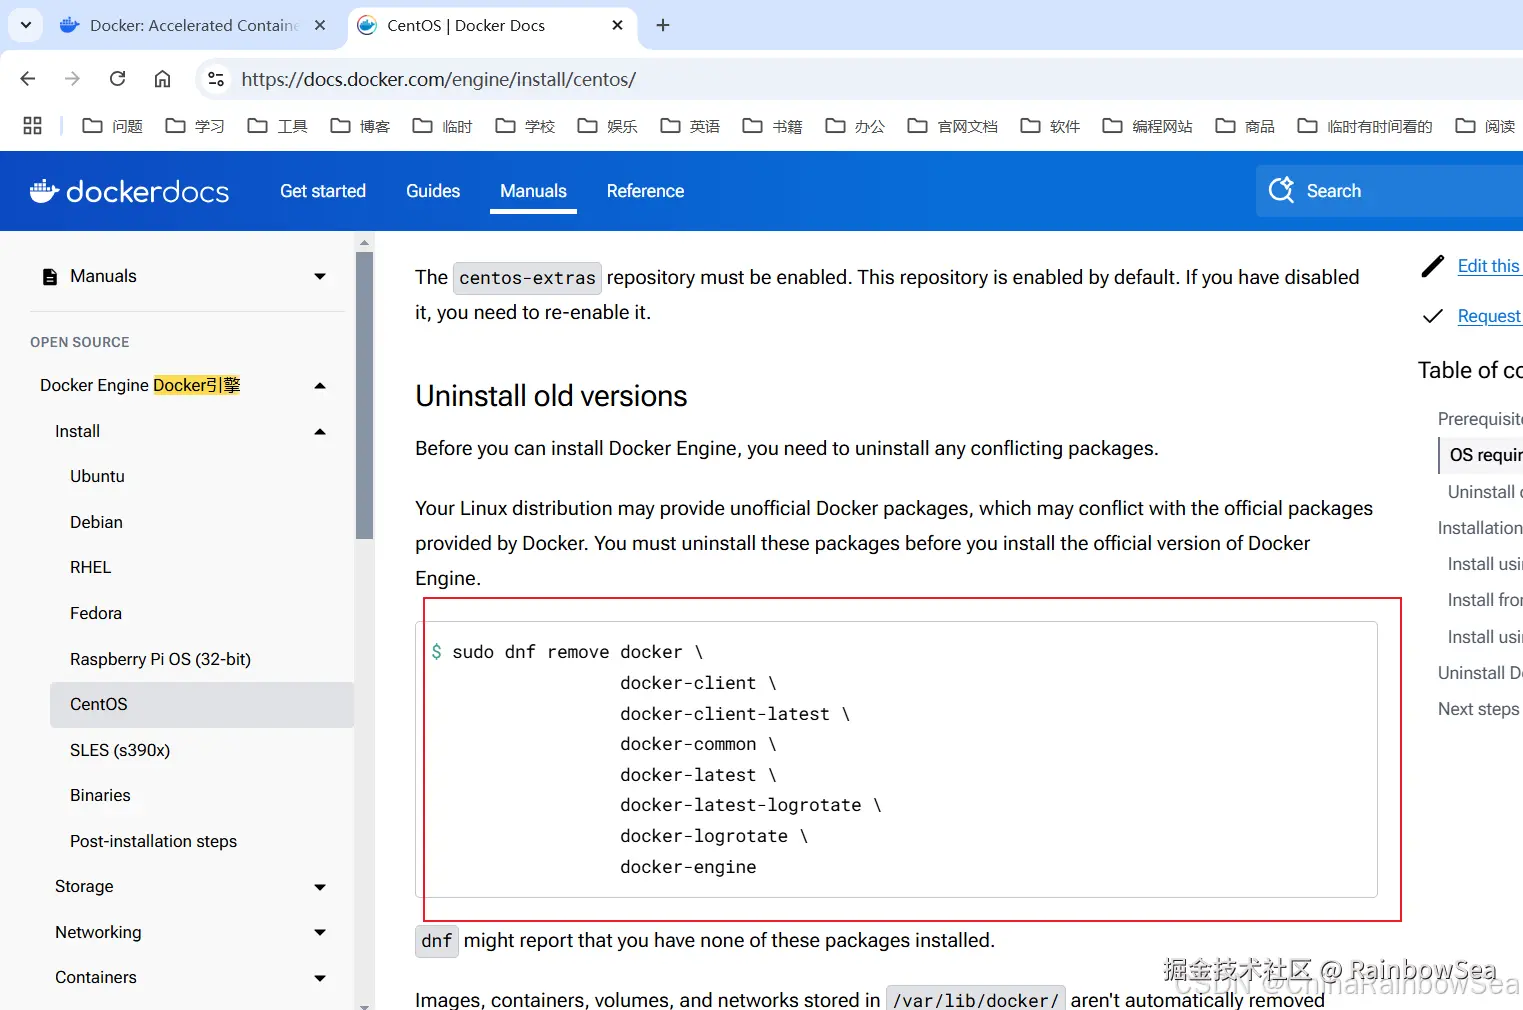The height and width of the screenshot is (1010, 1523).
Task: Open the Manuals menu
Action: (x=533, y=191)
